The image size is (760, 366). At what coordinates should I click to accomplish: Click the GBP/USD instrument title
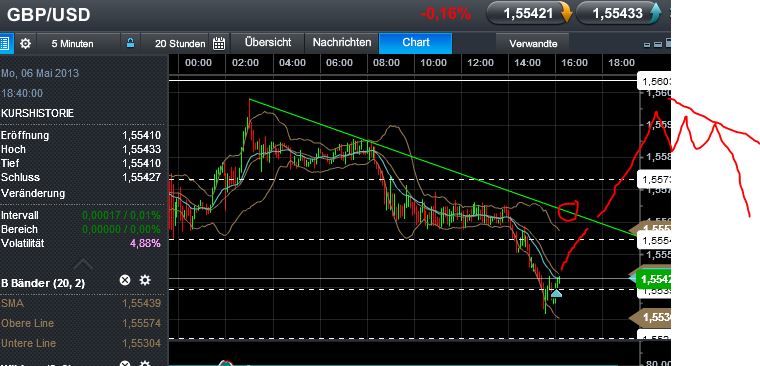[x=48, y=15]
